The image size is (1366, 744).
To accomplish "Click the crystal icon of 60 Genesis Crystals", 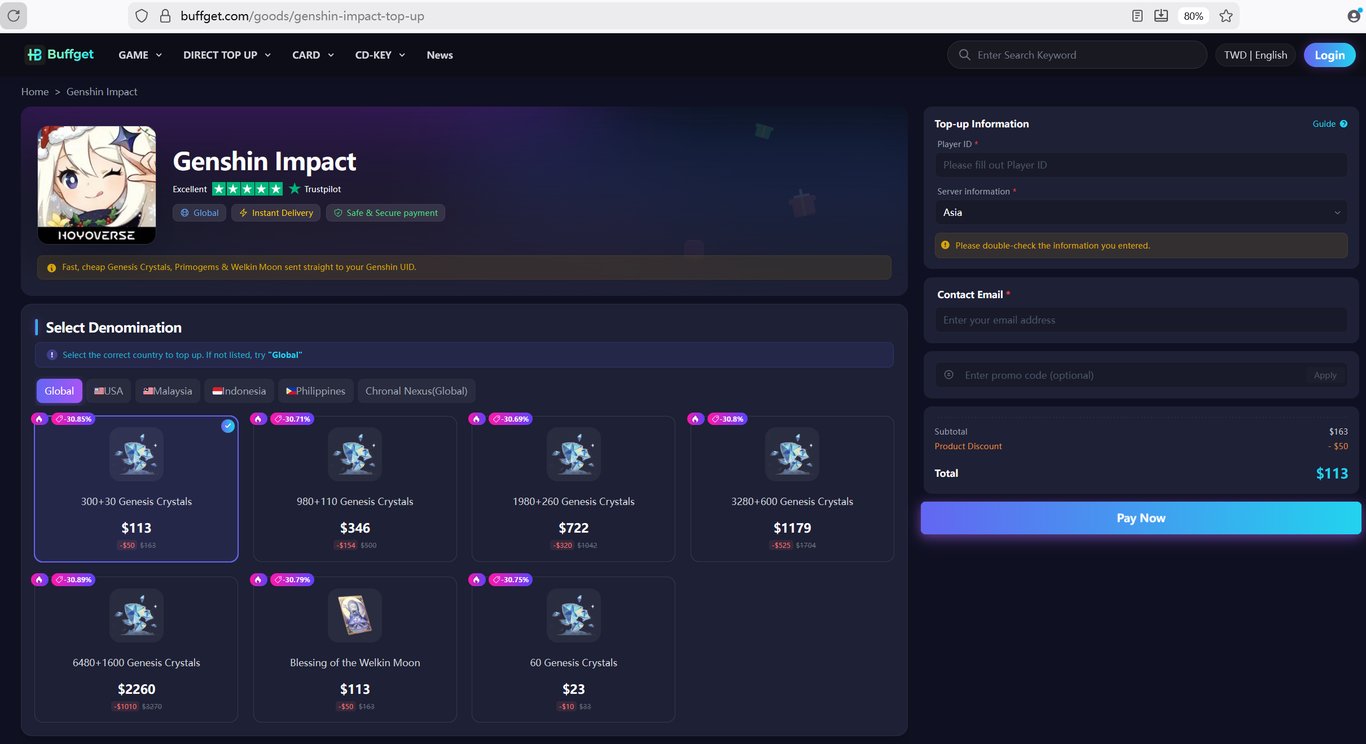I will pyautogui.click(x=574, y=615).
